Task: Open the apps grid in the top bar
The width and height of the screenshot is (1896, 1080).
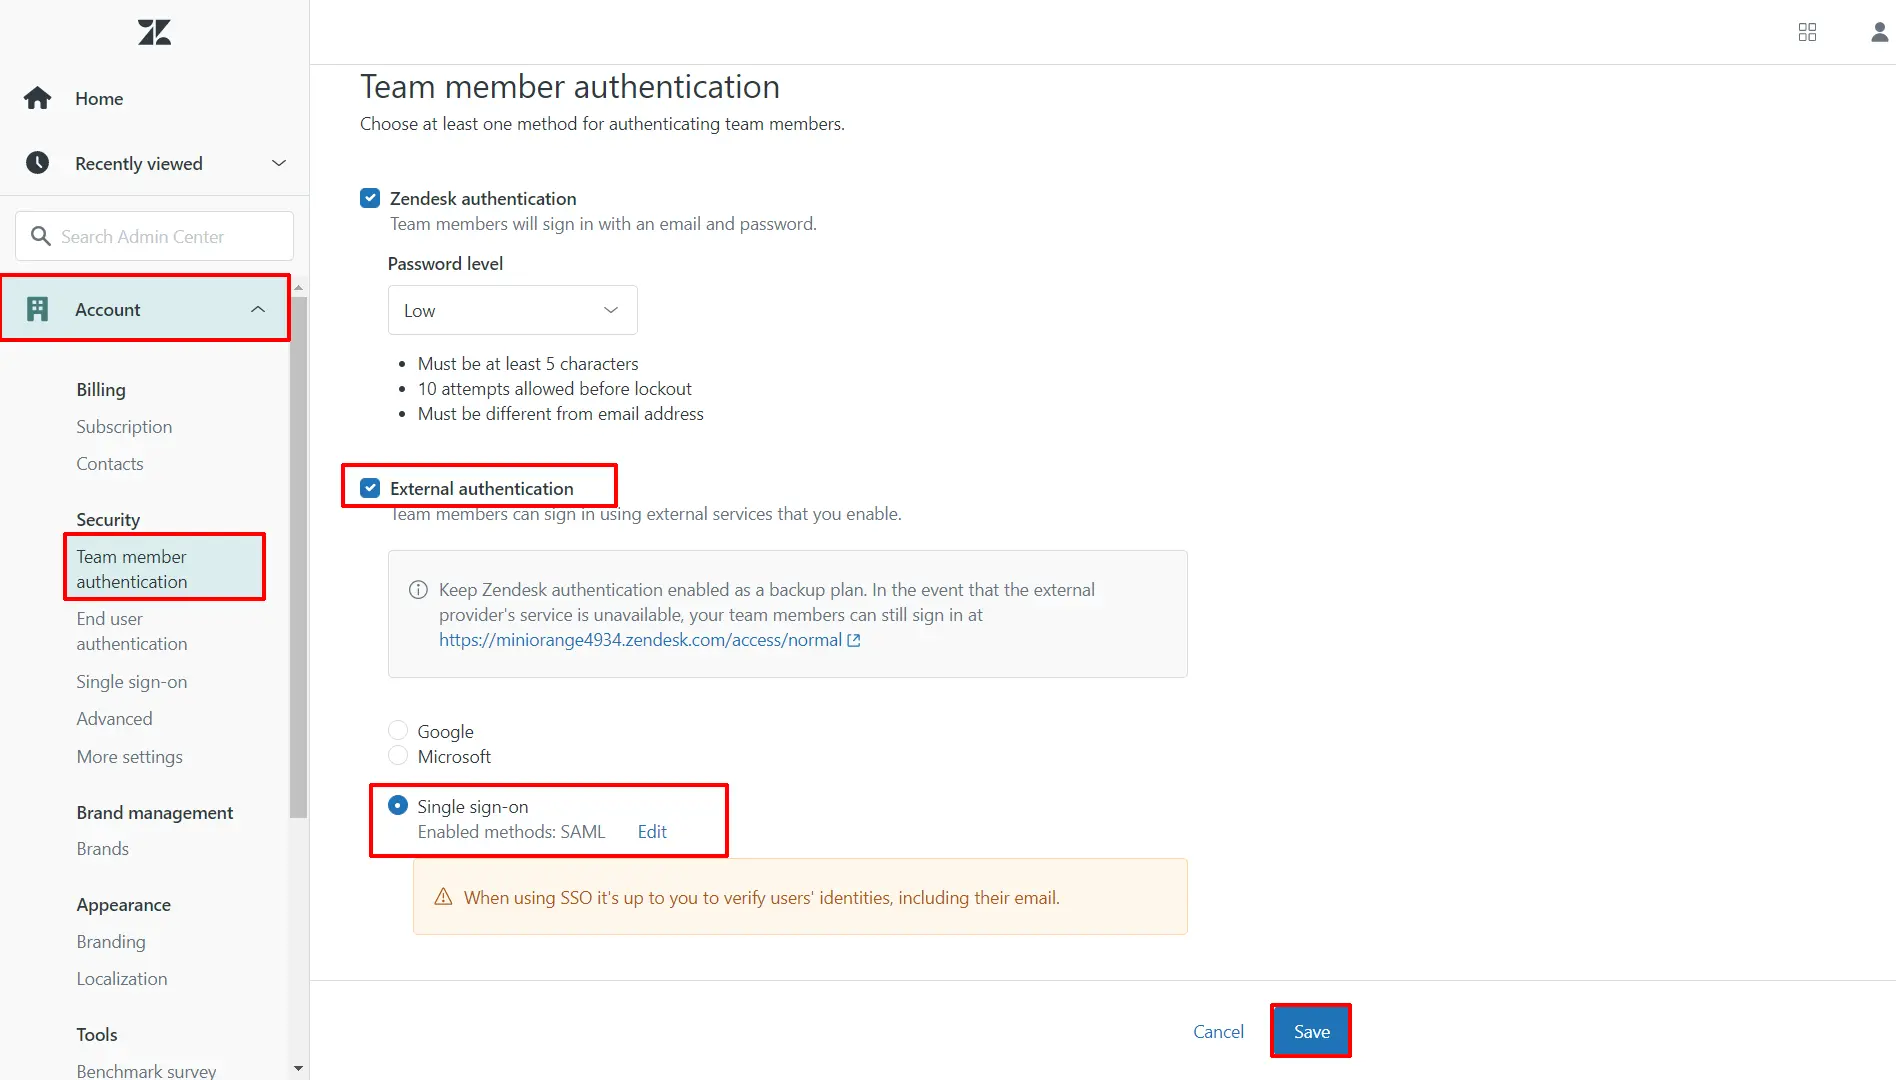Action: pyautogui.click(x=1807, y=31)
